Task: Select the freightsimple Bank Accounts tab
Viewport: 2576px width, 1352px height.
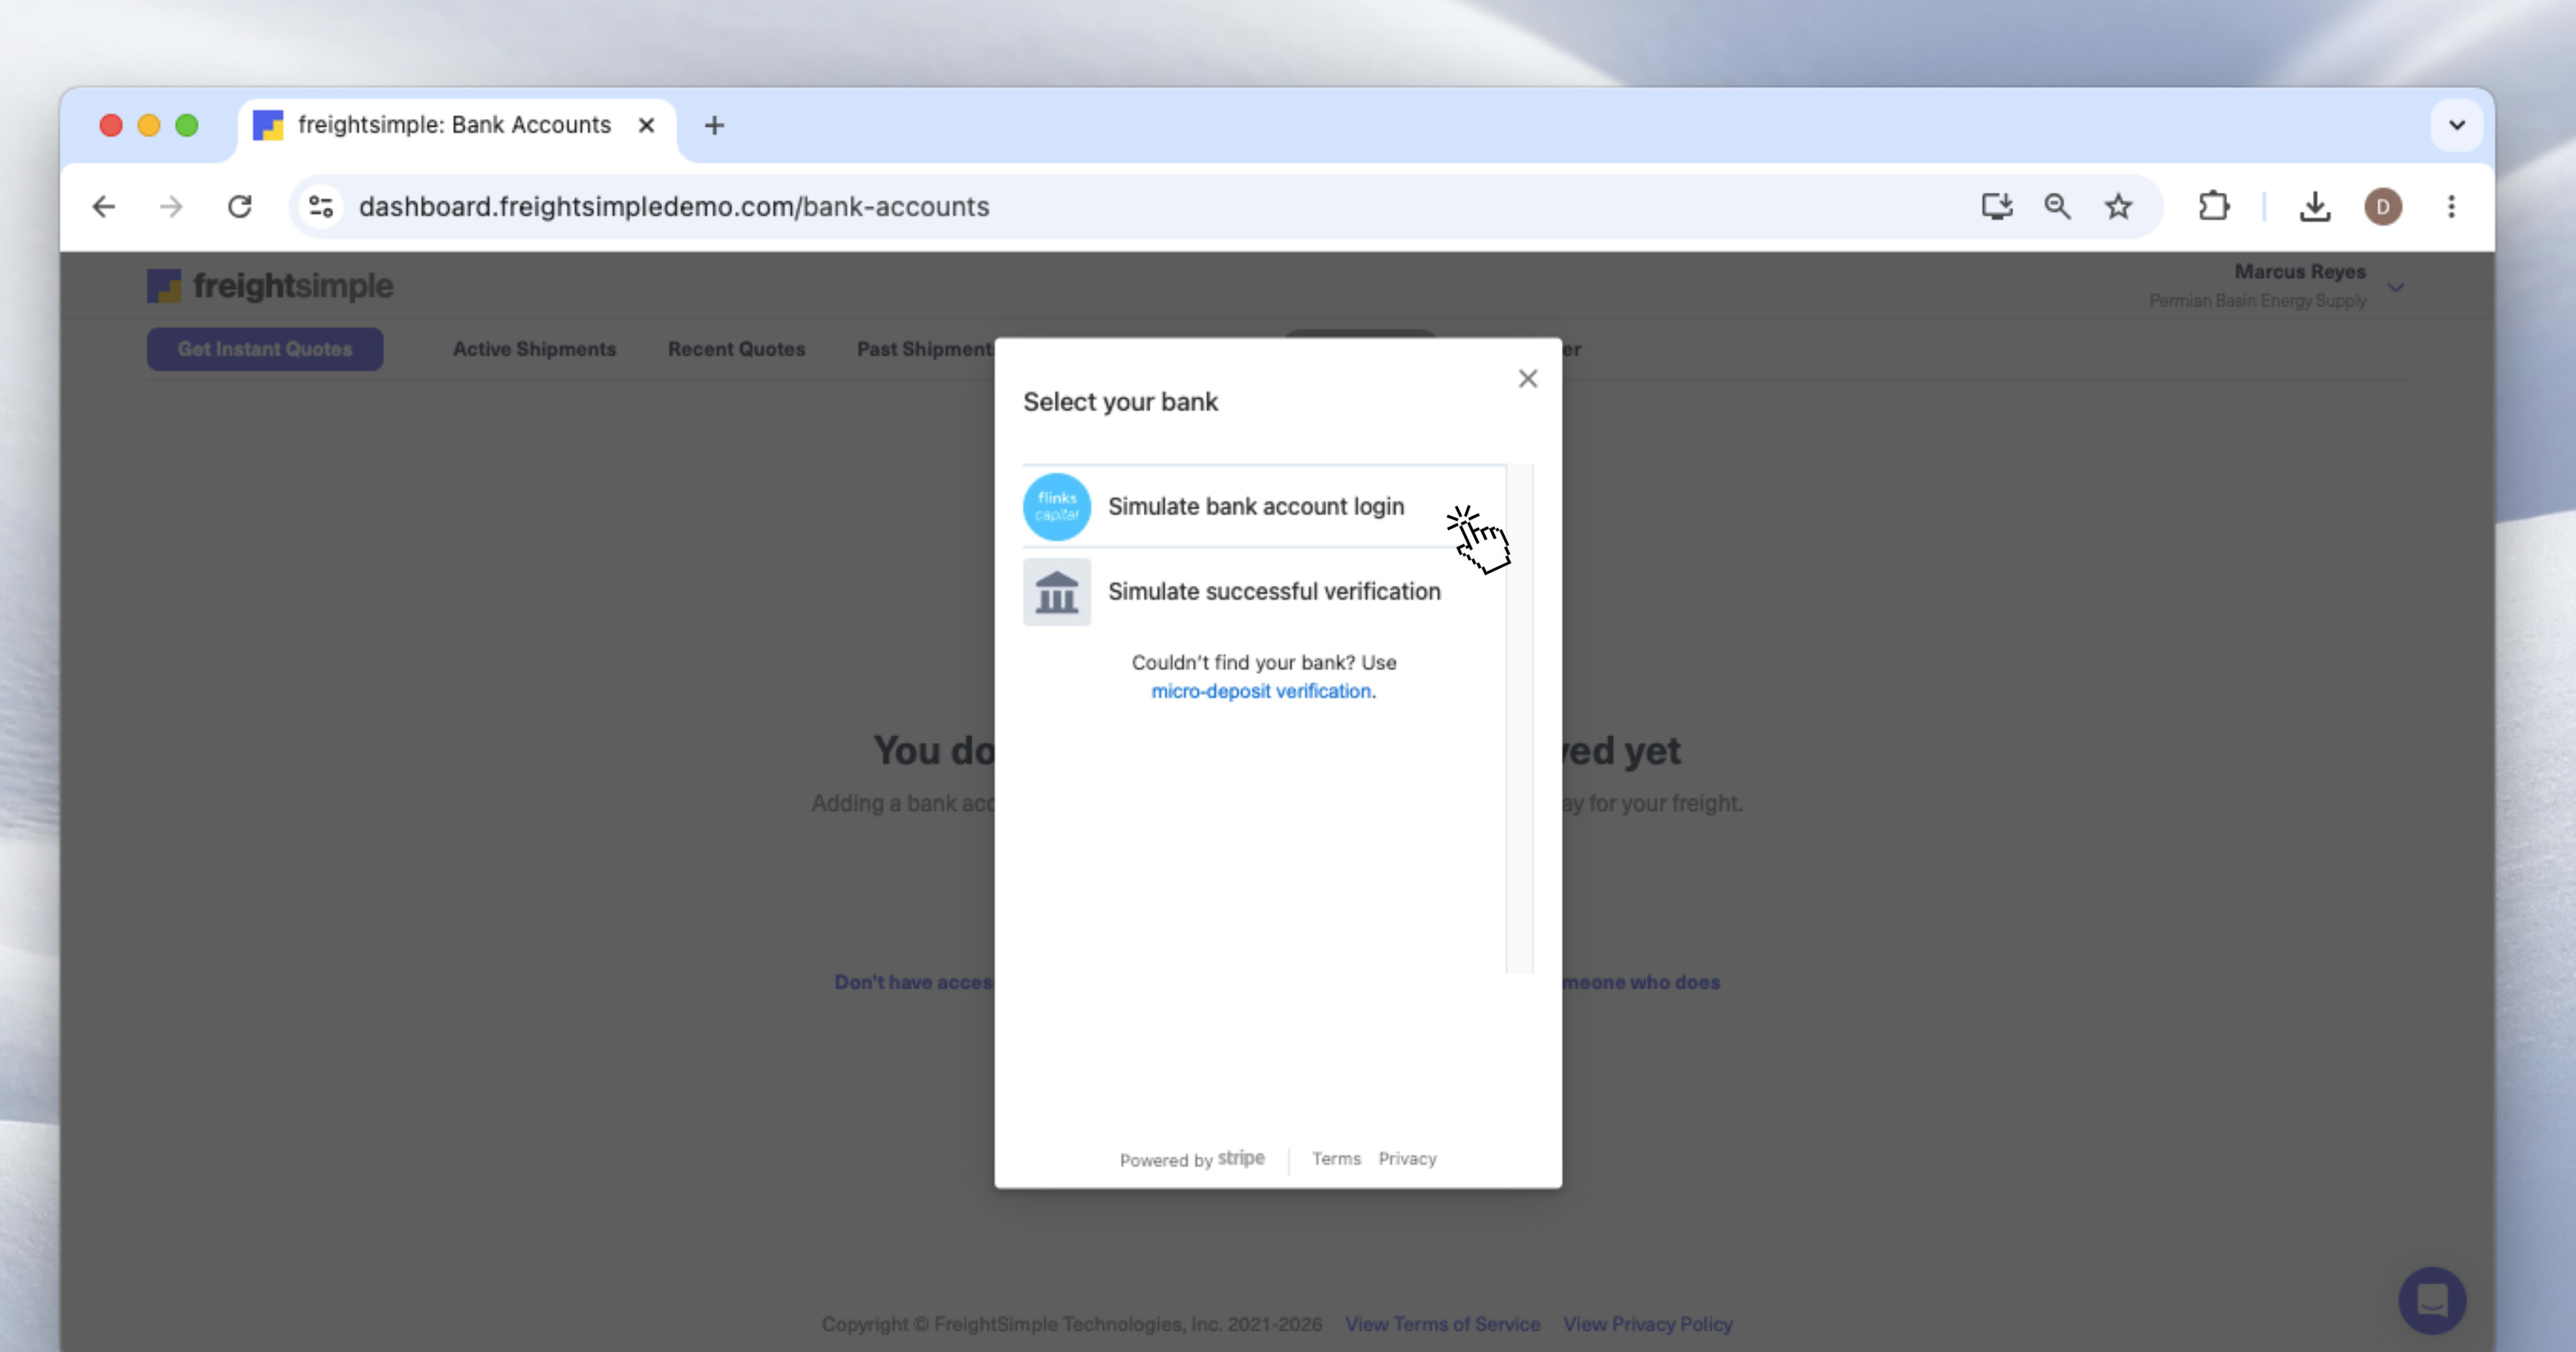Action: 455,126
